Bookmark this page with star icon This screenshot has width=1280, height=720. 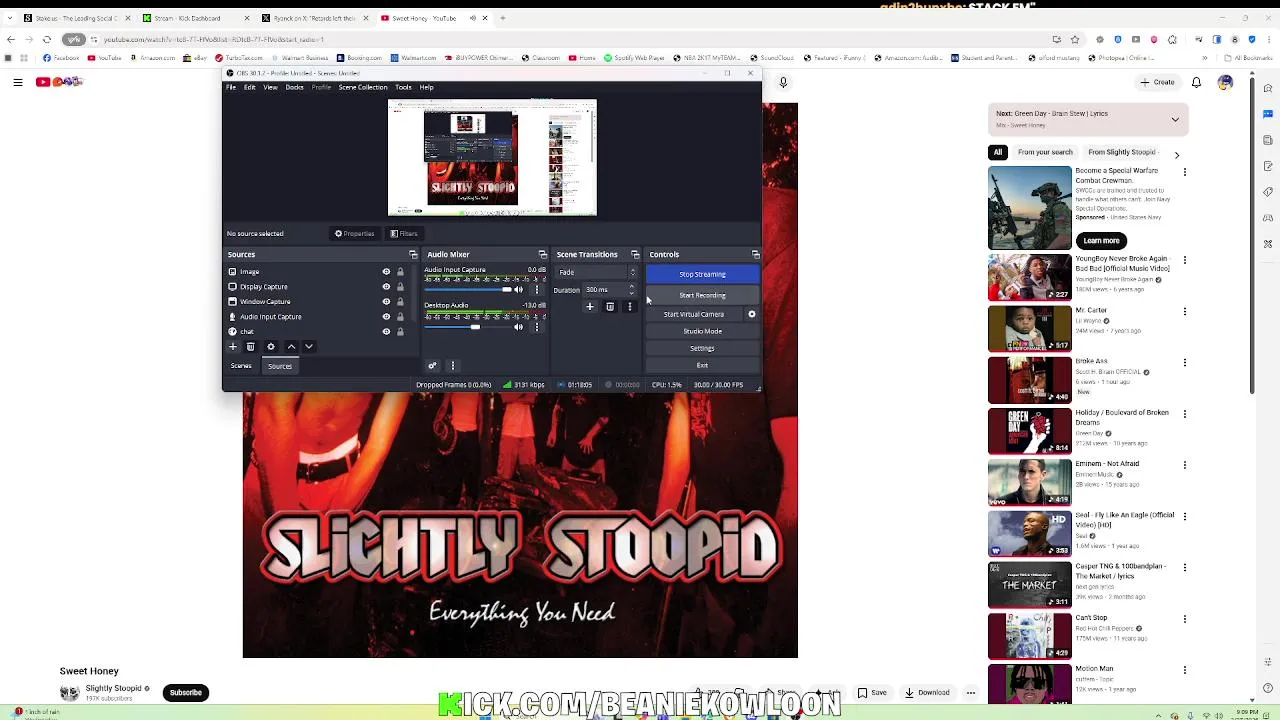click(x=1075, y=39)
